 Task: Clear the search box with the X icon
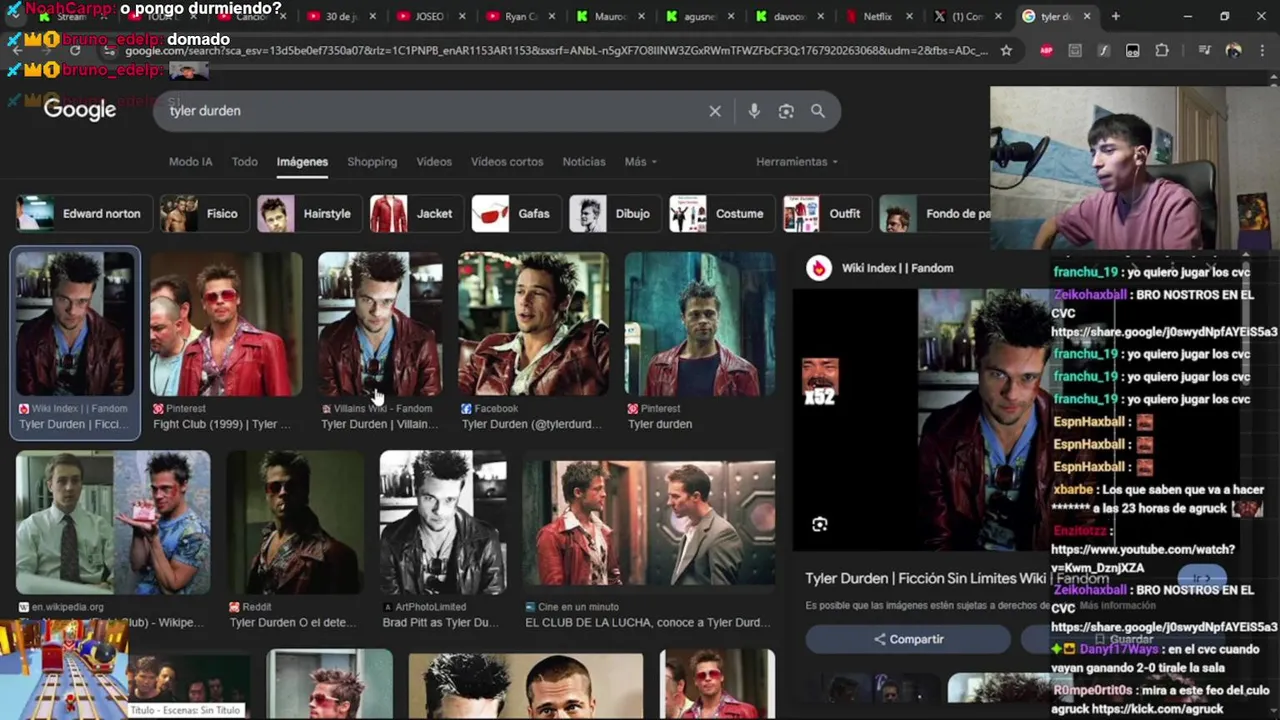coord(715,111)
